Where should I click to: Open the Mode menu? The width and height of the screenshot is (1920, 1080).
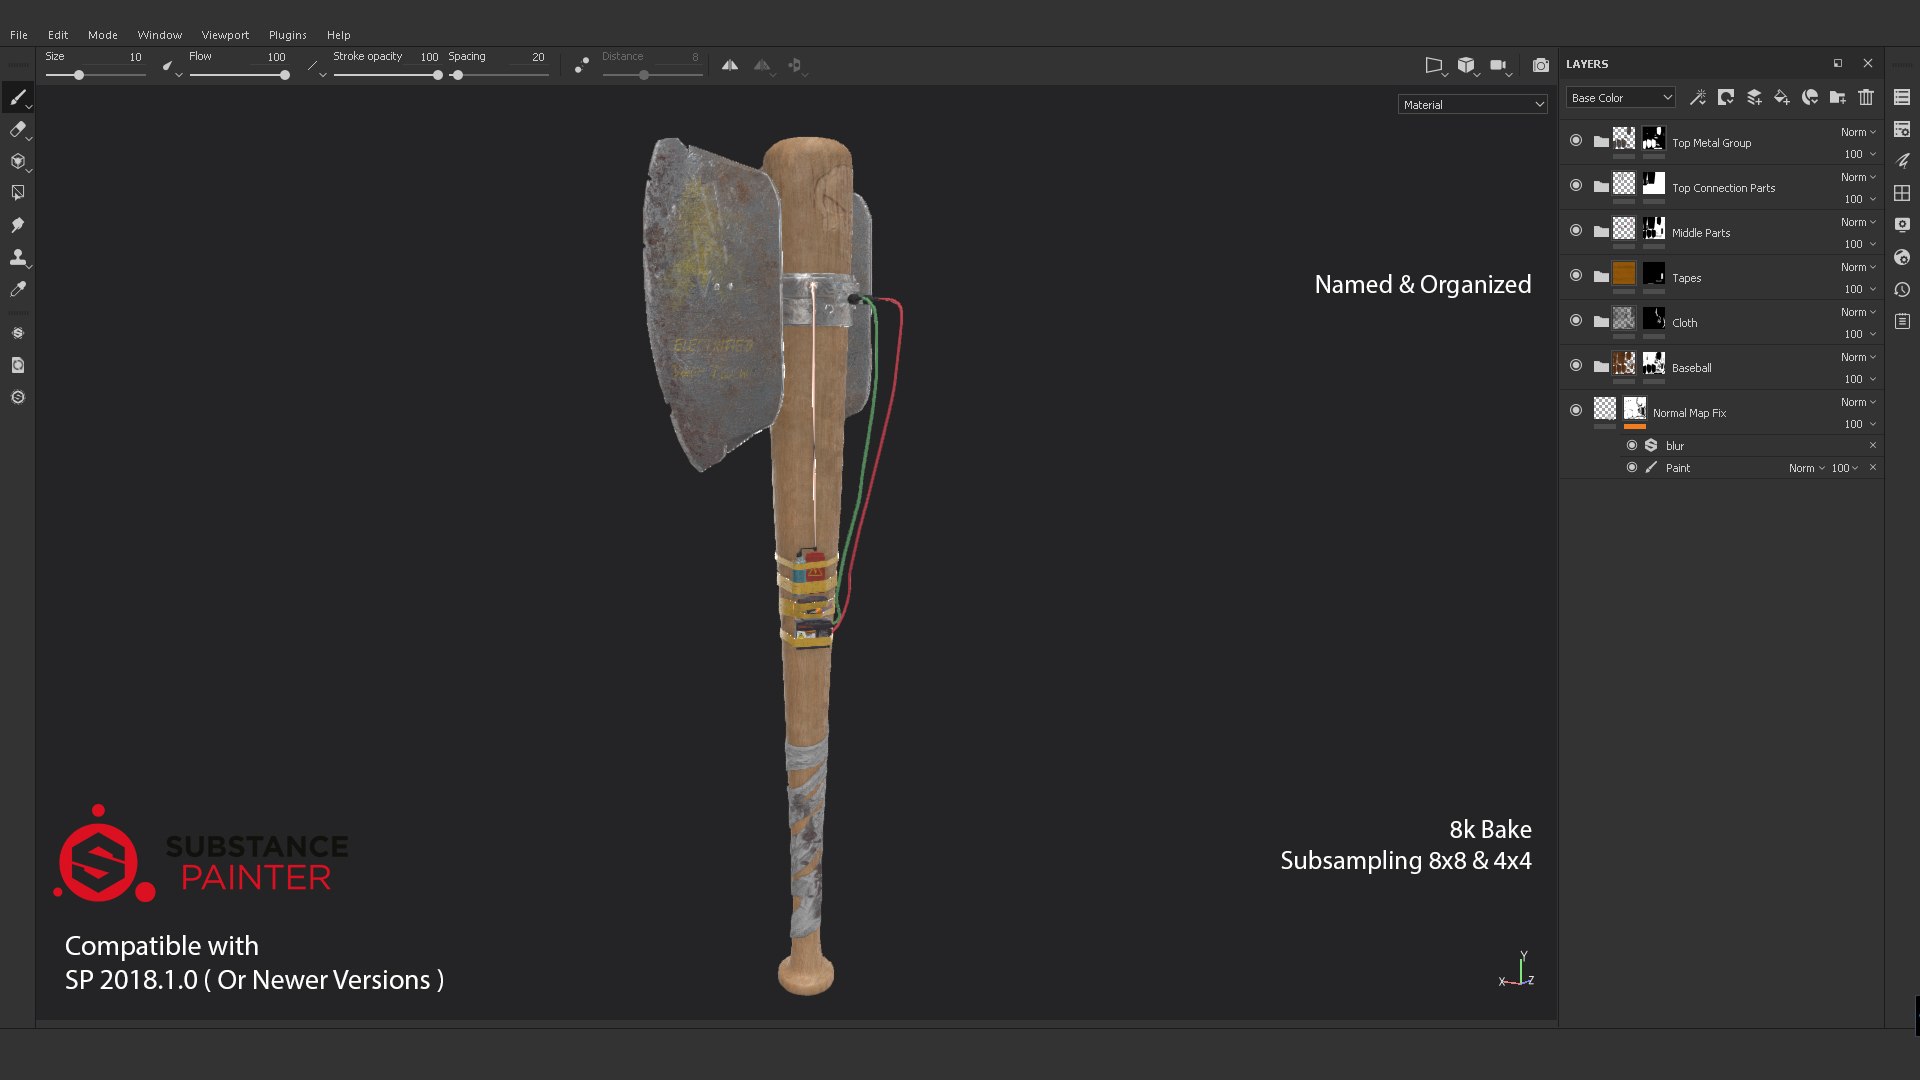(x=102, y=35)
